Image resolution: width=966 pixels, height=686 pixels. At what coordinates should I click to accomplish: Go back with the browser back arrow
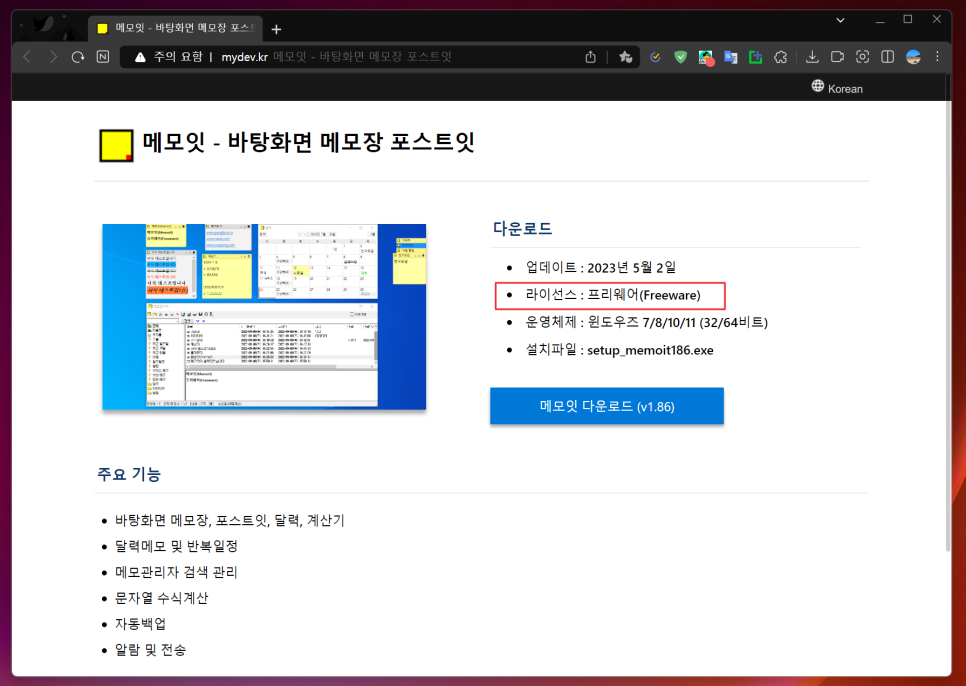pyautogui.click(x=27, y=57)
